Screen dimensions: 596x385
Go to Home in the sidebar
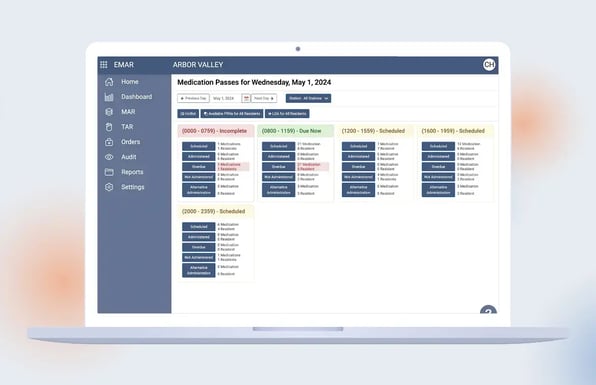pos(130,82)
